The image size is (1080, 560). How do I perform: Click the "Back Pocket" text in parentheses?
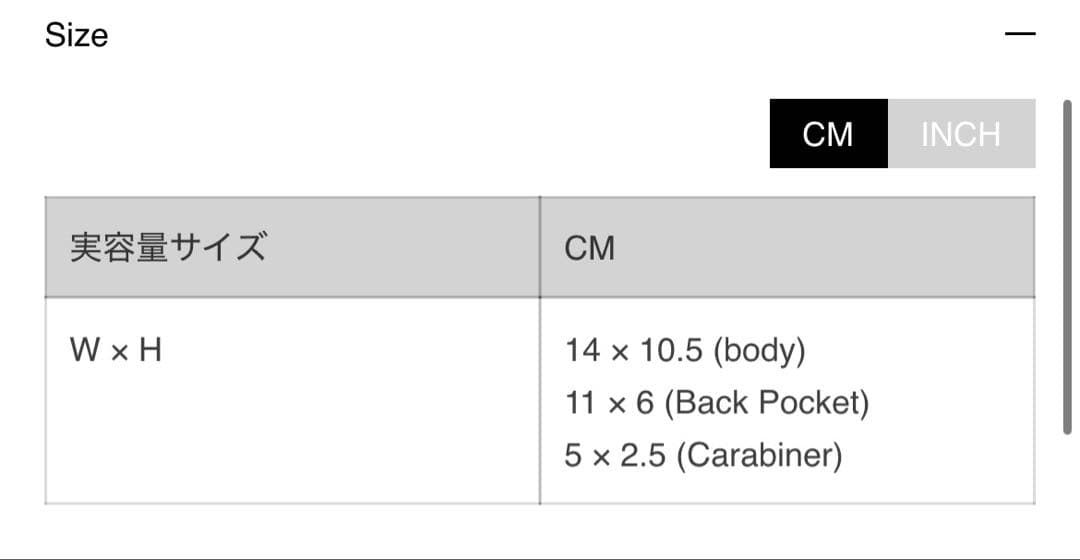pos(766,403)
